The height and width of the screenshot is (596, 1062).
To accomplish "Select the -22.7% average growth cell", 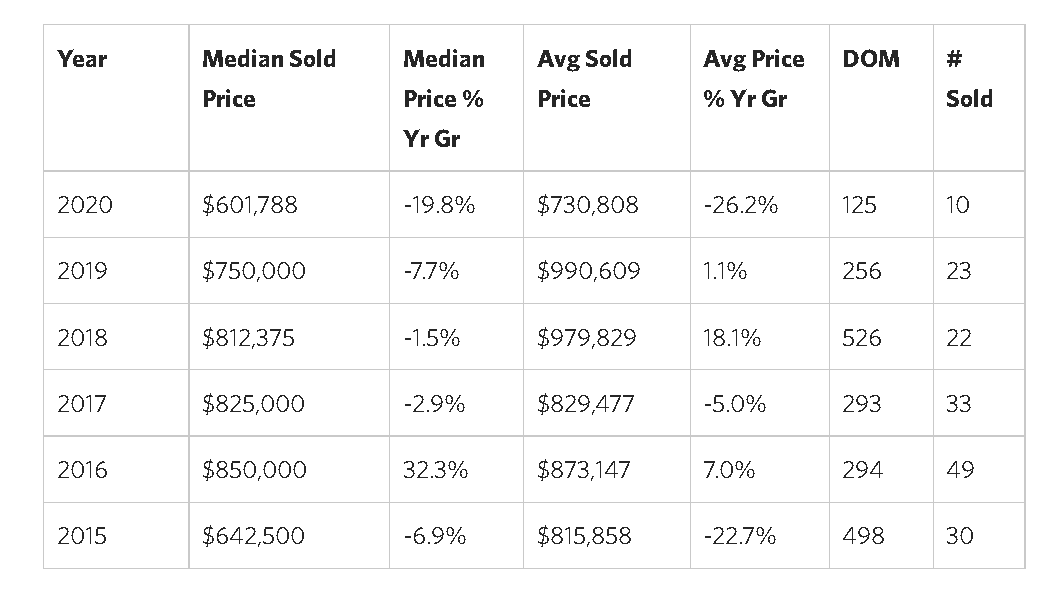I will [740, 536].
